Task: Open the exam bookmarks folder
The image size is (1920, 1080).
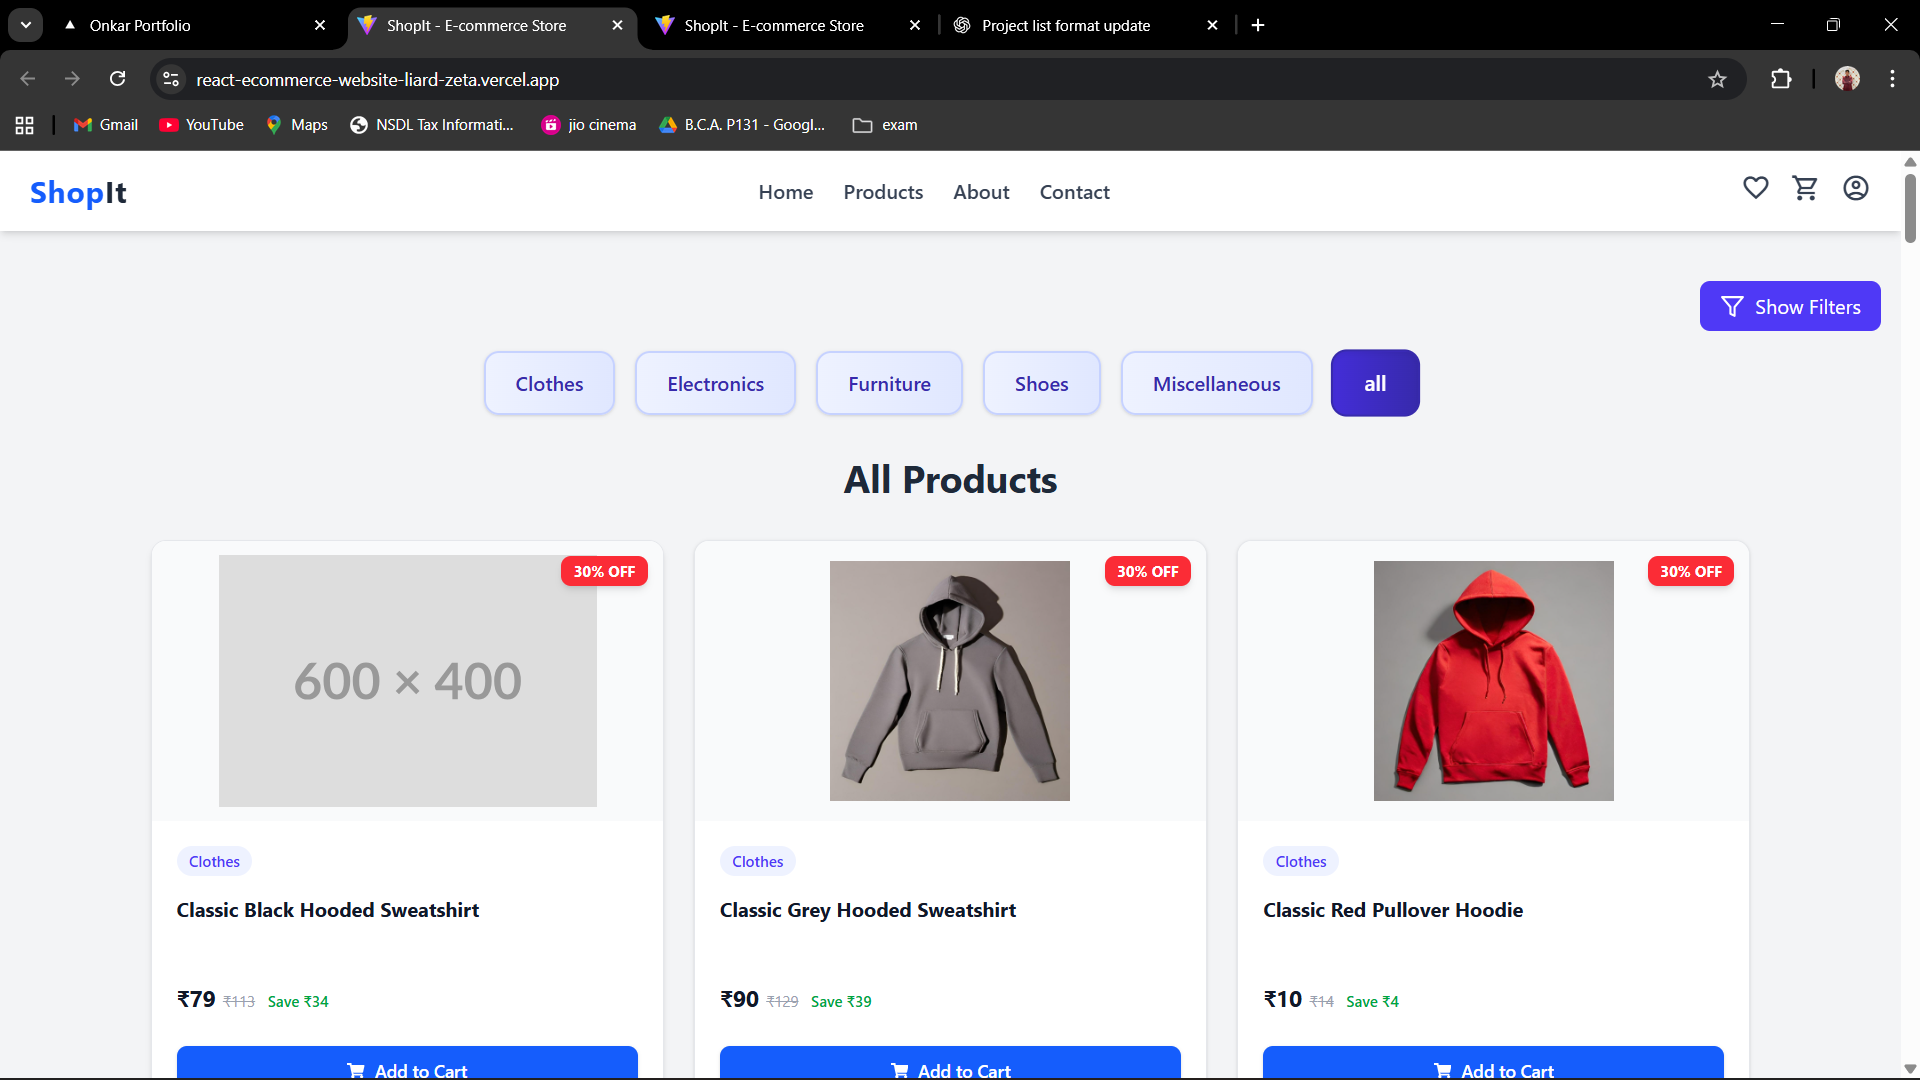Action: pos(885,125)
